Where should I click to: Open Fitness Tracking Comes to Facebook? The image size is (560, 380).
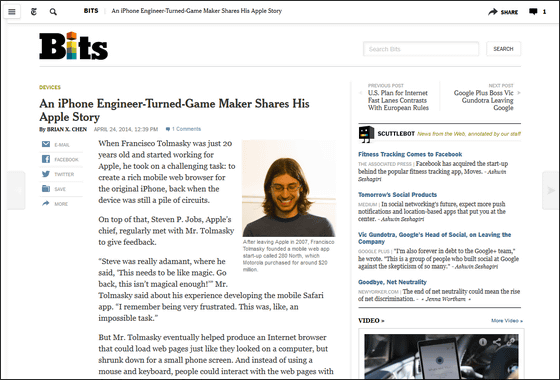[x=410, y=154]
